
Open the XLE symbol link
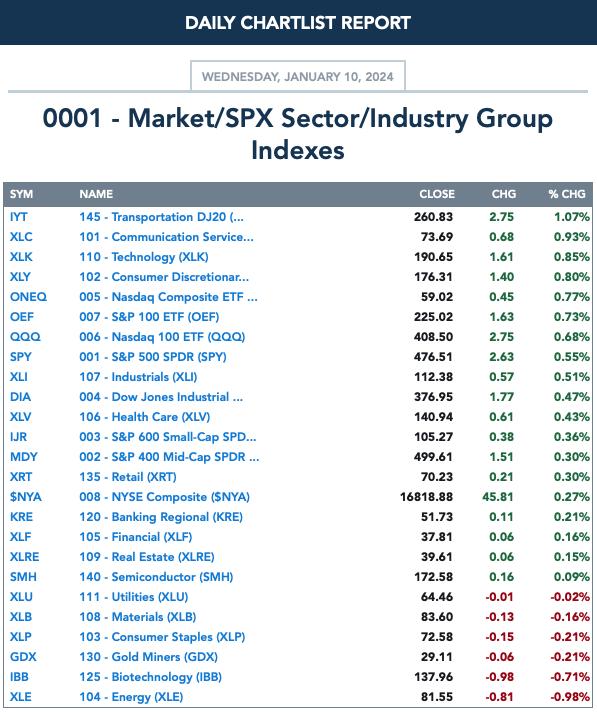coord(21,697)
